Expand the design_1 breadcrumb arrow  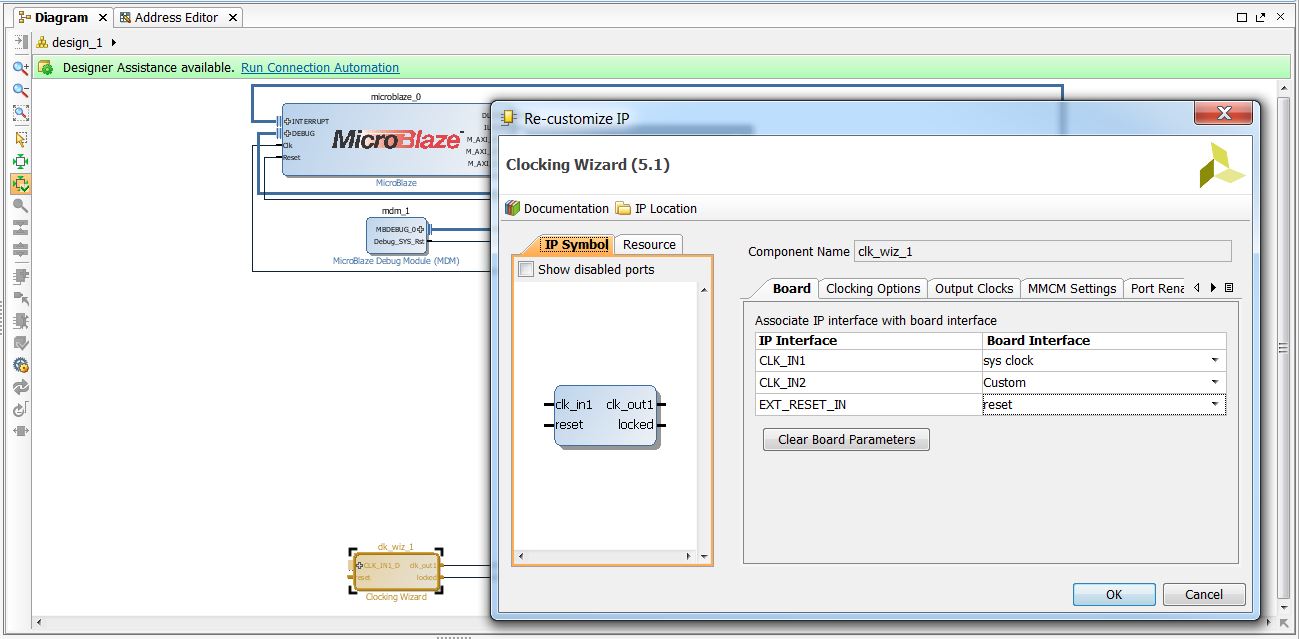(x=113, y=42)
